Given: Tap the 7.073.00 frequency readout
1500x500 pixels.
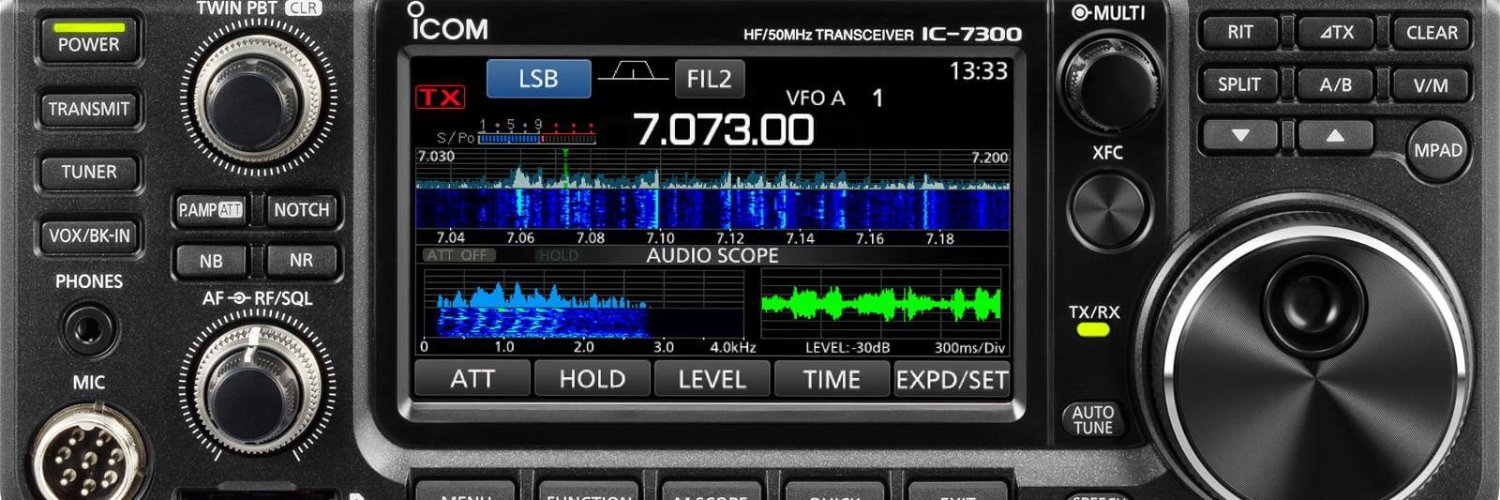Looking at the screenshot, I should pyautogui.click(x=724, y=130).
